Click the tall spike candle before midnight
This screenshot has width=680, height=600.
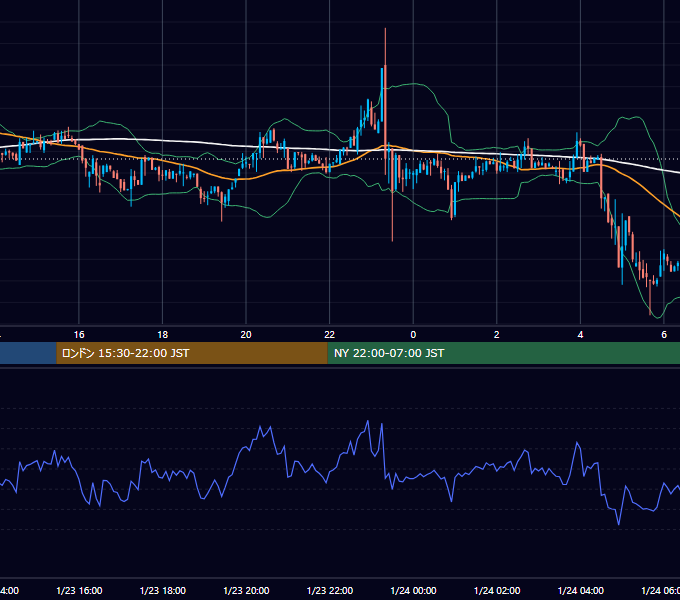385,102
